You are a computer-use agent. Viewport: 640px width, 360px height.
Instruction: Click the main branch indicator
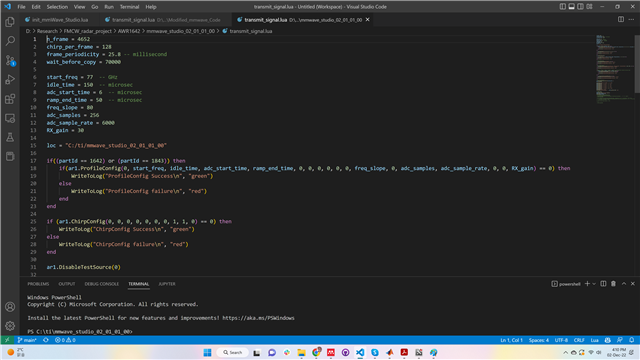click(27, 340)
